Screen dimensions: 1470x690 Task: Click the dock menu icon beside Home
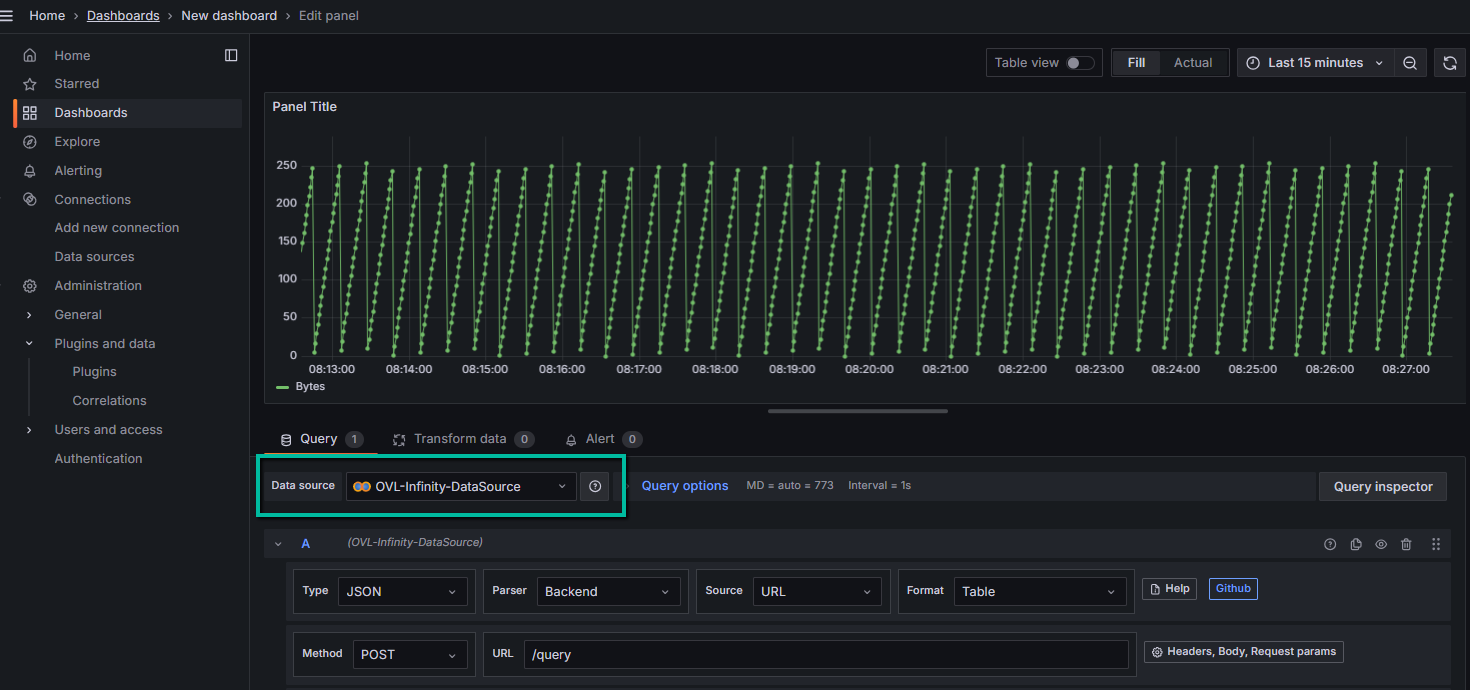[231, 55]
